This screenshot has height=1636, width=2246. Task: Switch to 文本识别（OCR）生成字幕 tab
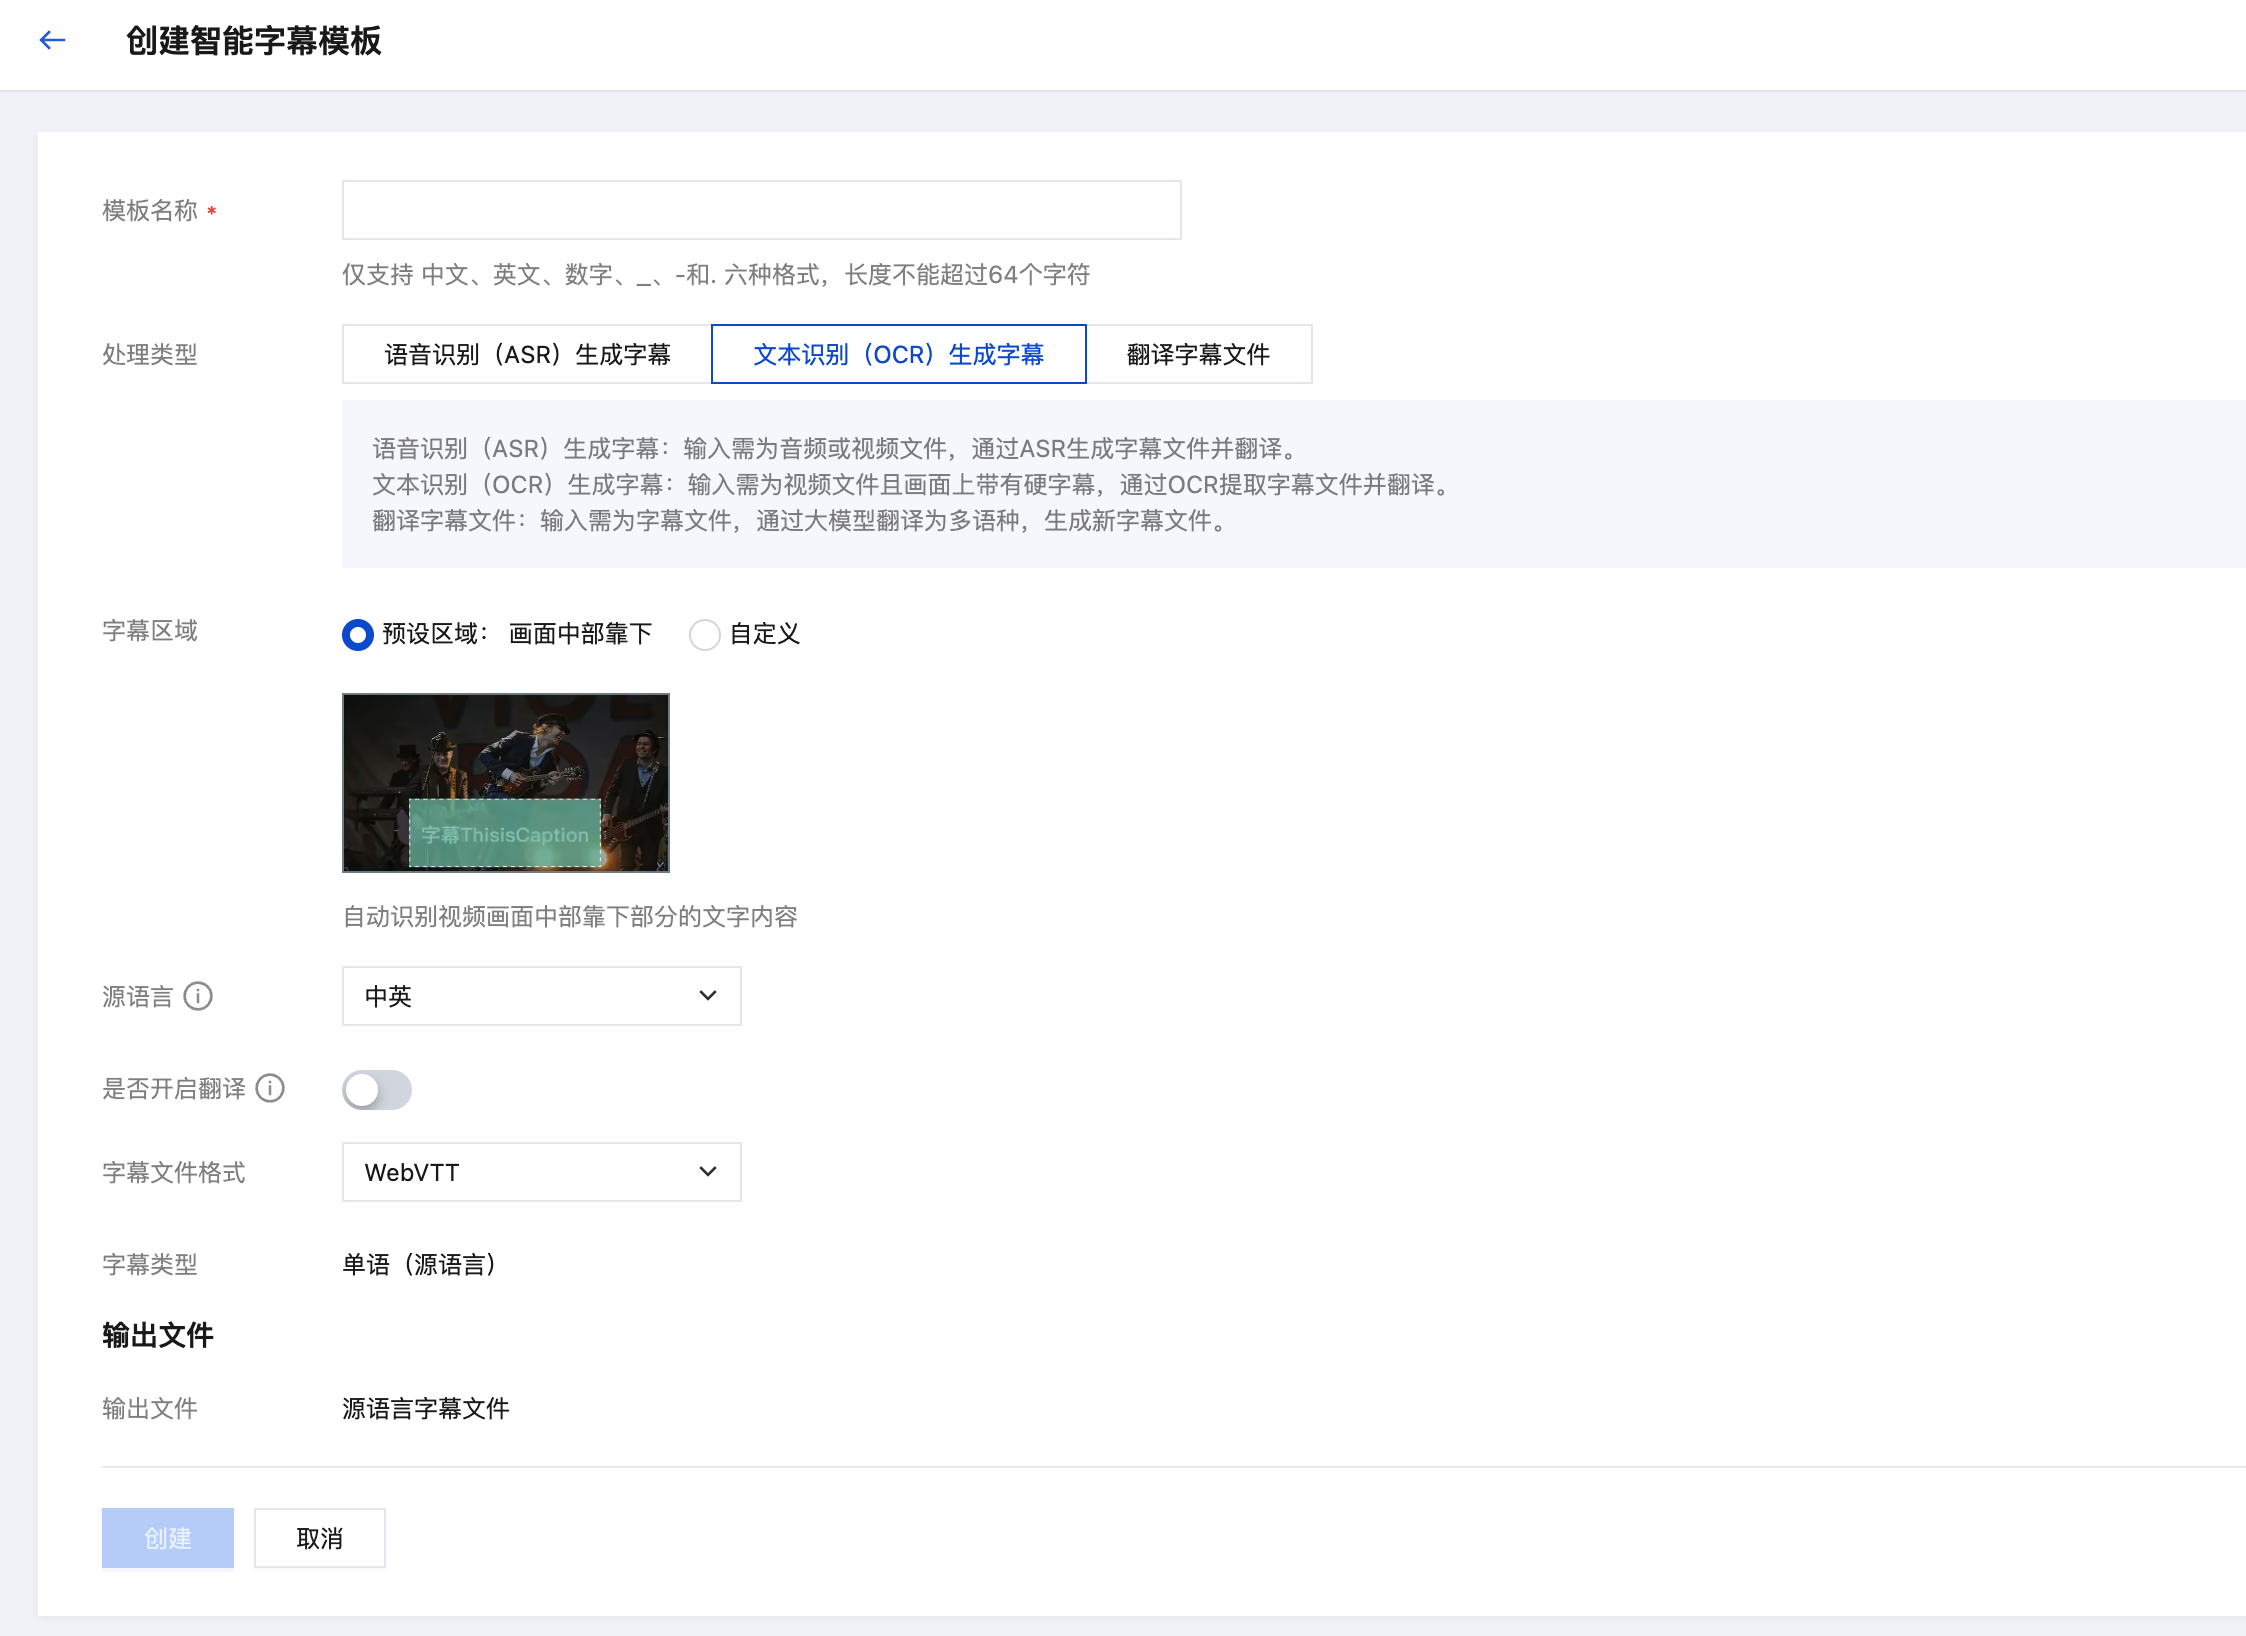898,354
